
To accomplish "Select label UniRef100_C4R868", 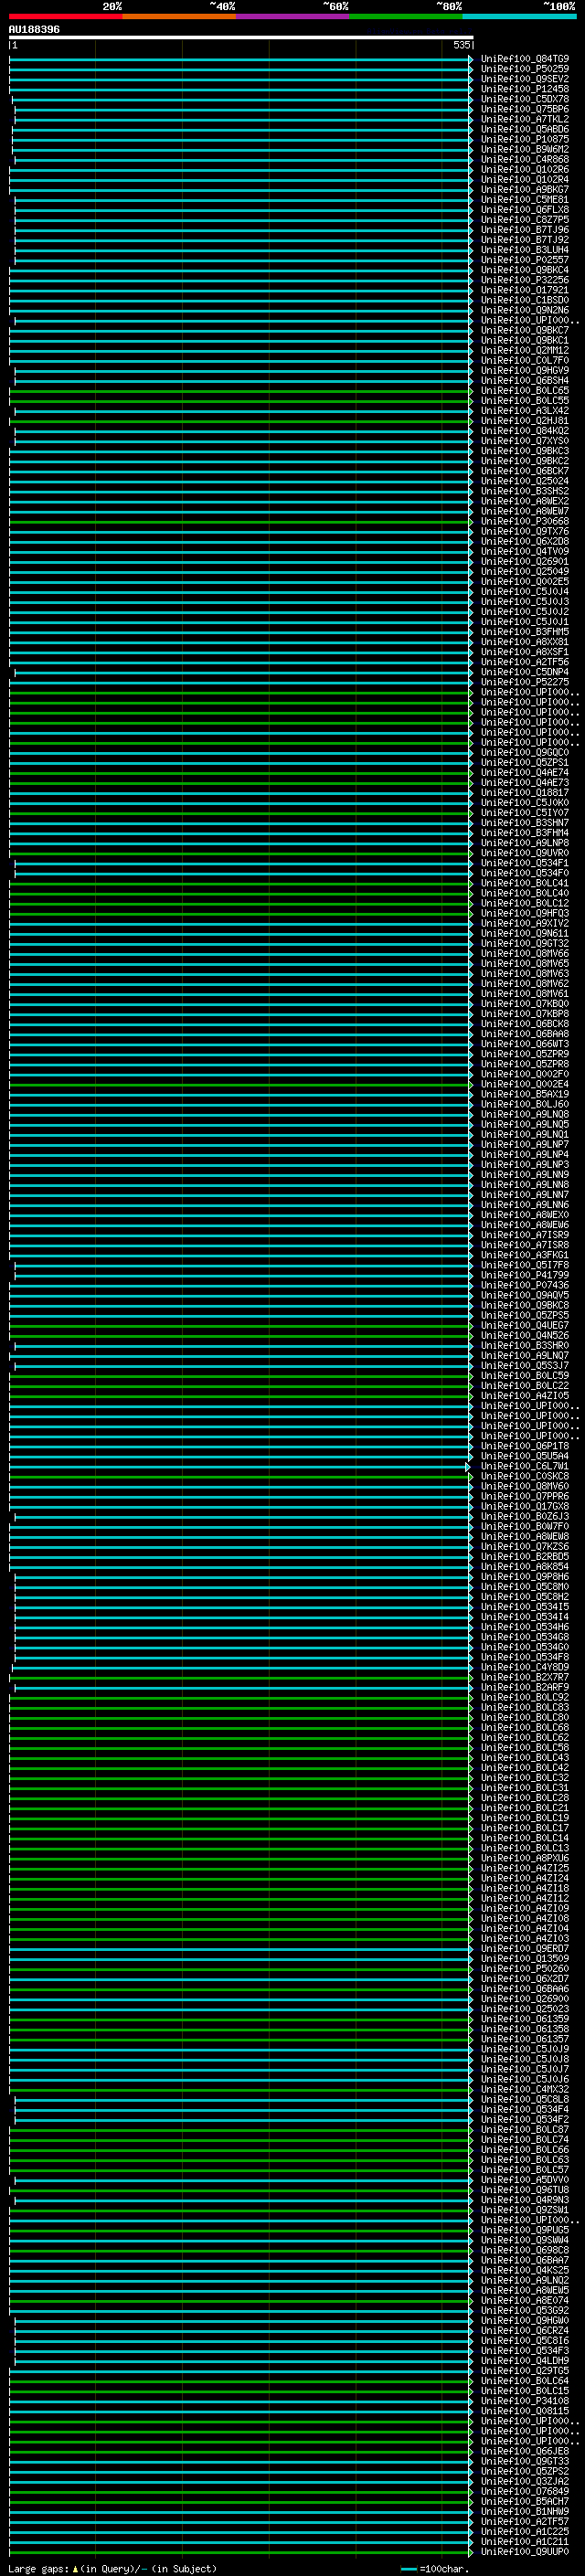I will pyautogui.click(x=524, y=159).
